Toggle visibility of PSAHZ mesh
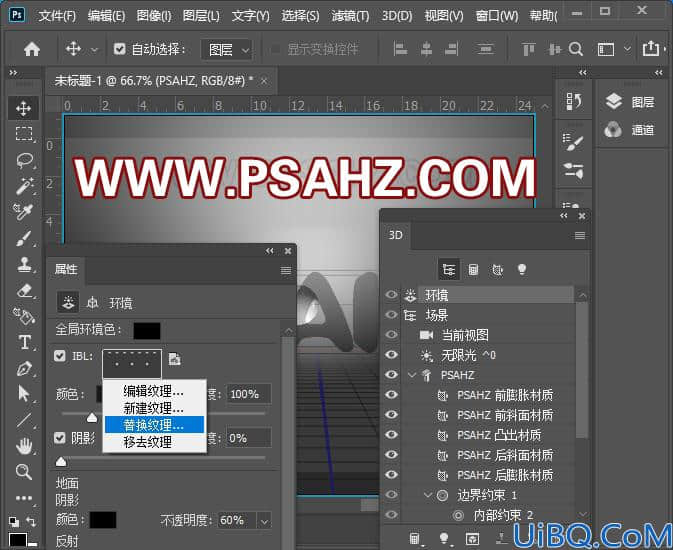Image resolution: width=673 pixels, height=550 pixels. click(x=391, y=374)
